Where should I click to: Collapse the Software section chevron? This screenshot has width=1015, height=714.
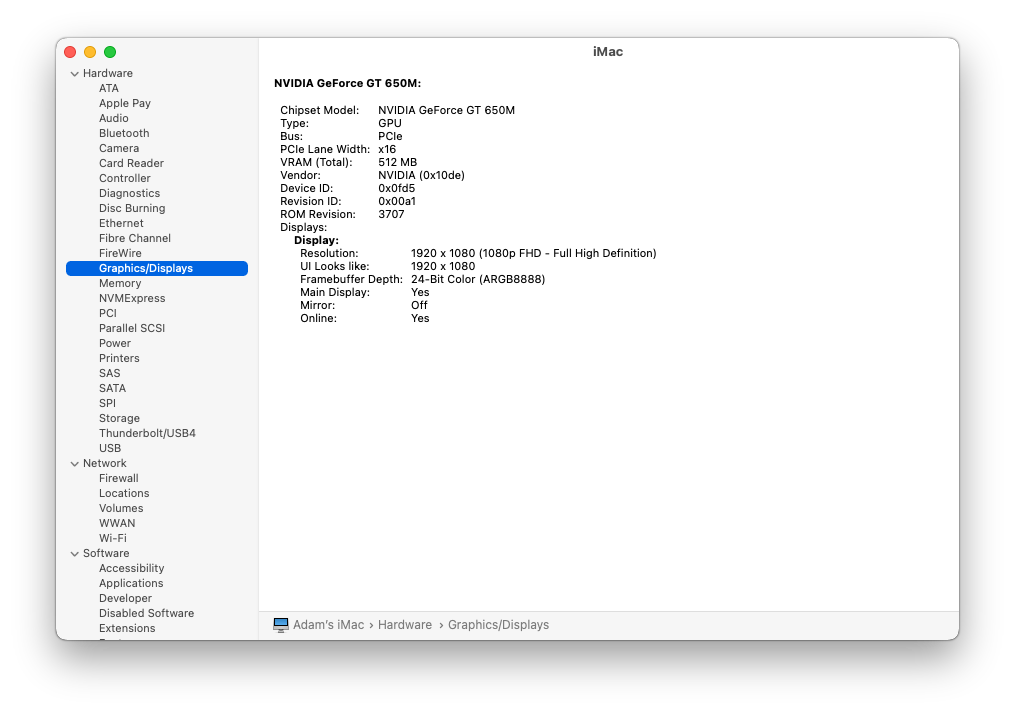click(74, 554)
